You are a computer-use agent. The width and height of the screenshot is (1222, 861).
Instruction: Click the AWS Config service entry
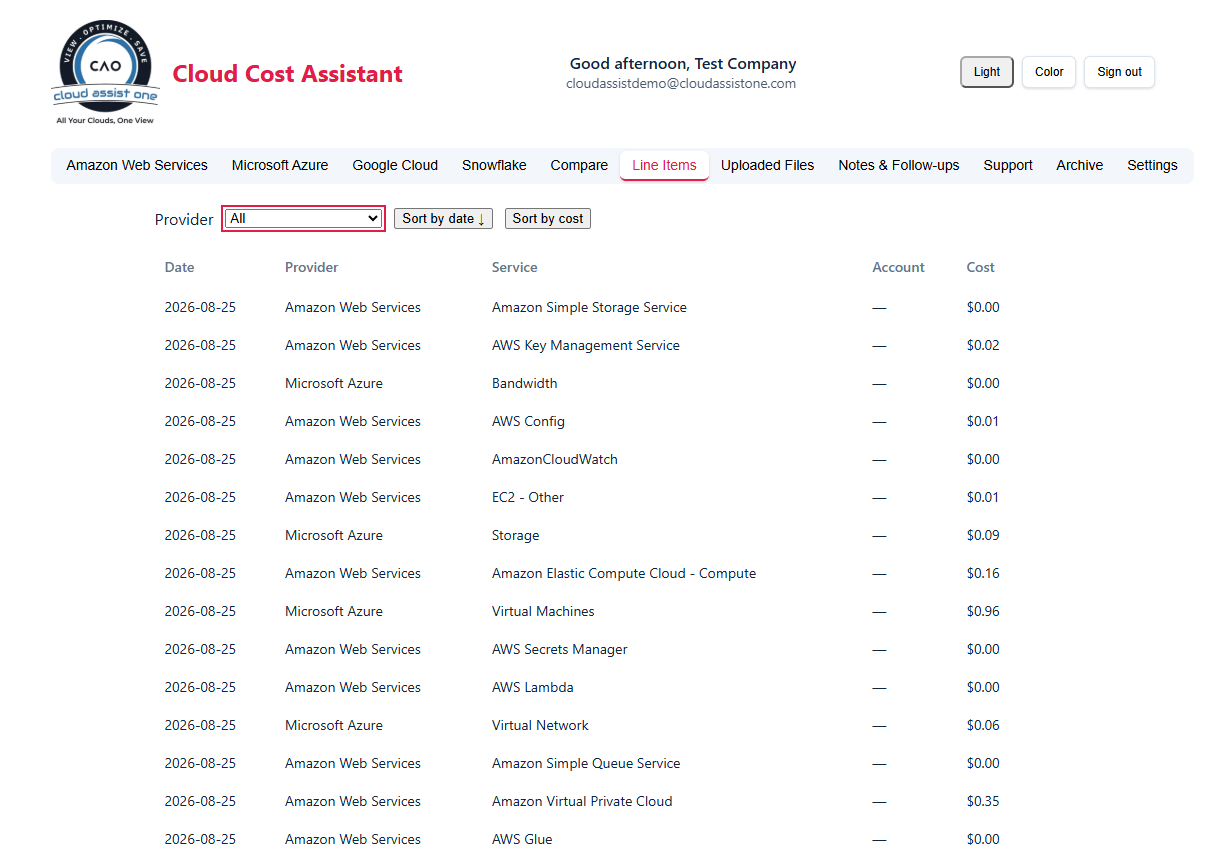click(x=528, y=421)
